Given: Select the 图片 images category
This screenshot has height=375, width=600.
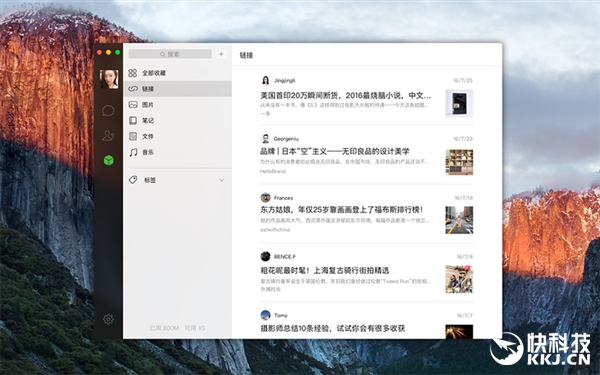Looking at the screenshot, I should click(x=178, y=104).
